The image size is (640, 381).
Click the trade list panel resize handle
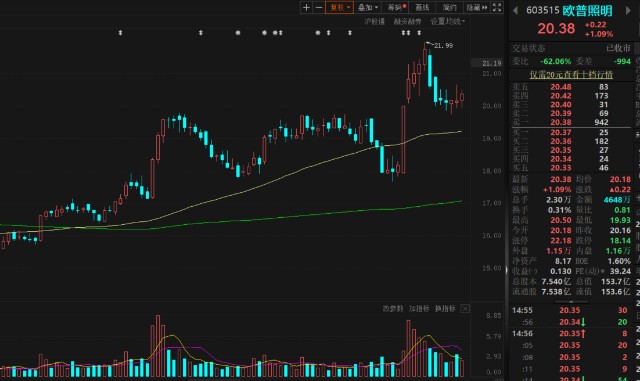click(x=571, y=302)
